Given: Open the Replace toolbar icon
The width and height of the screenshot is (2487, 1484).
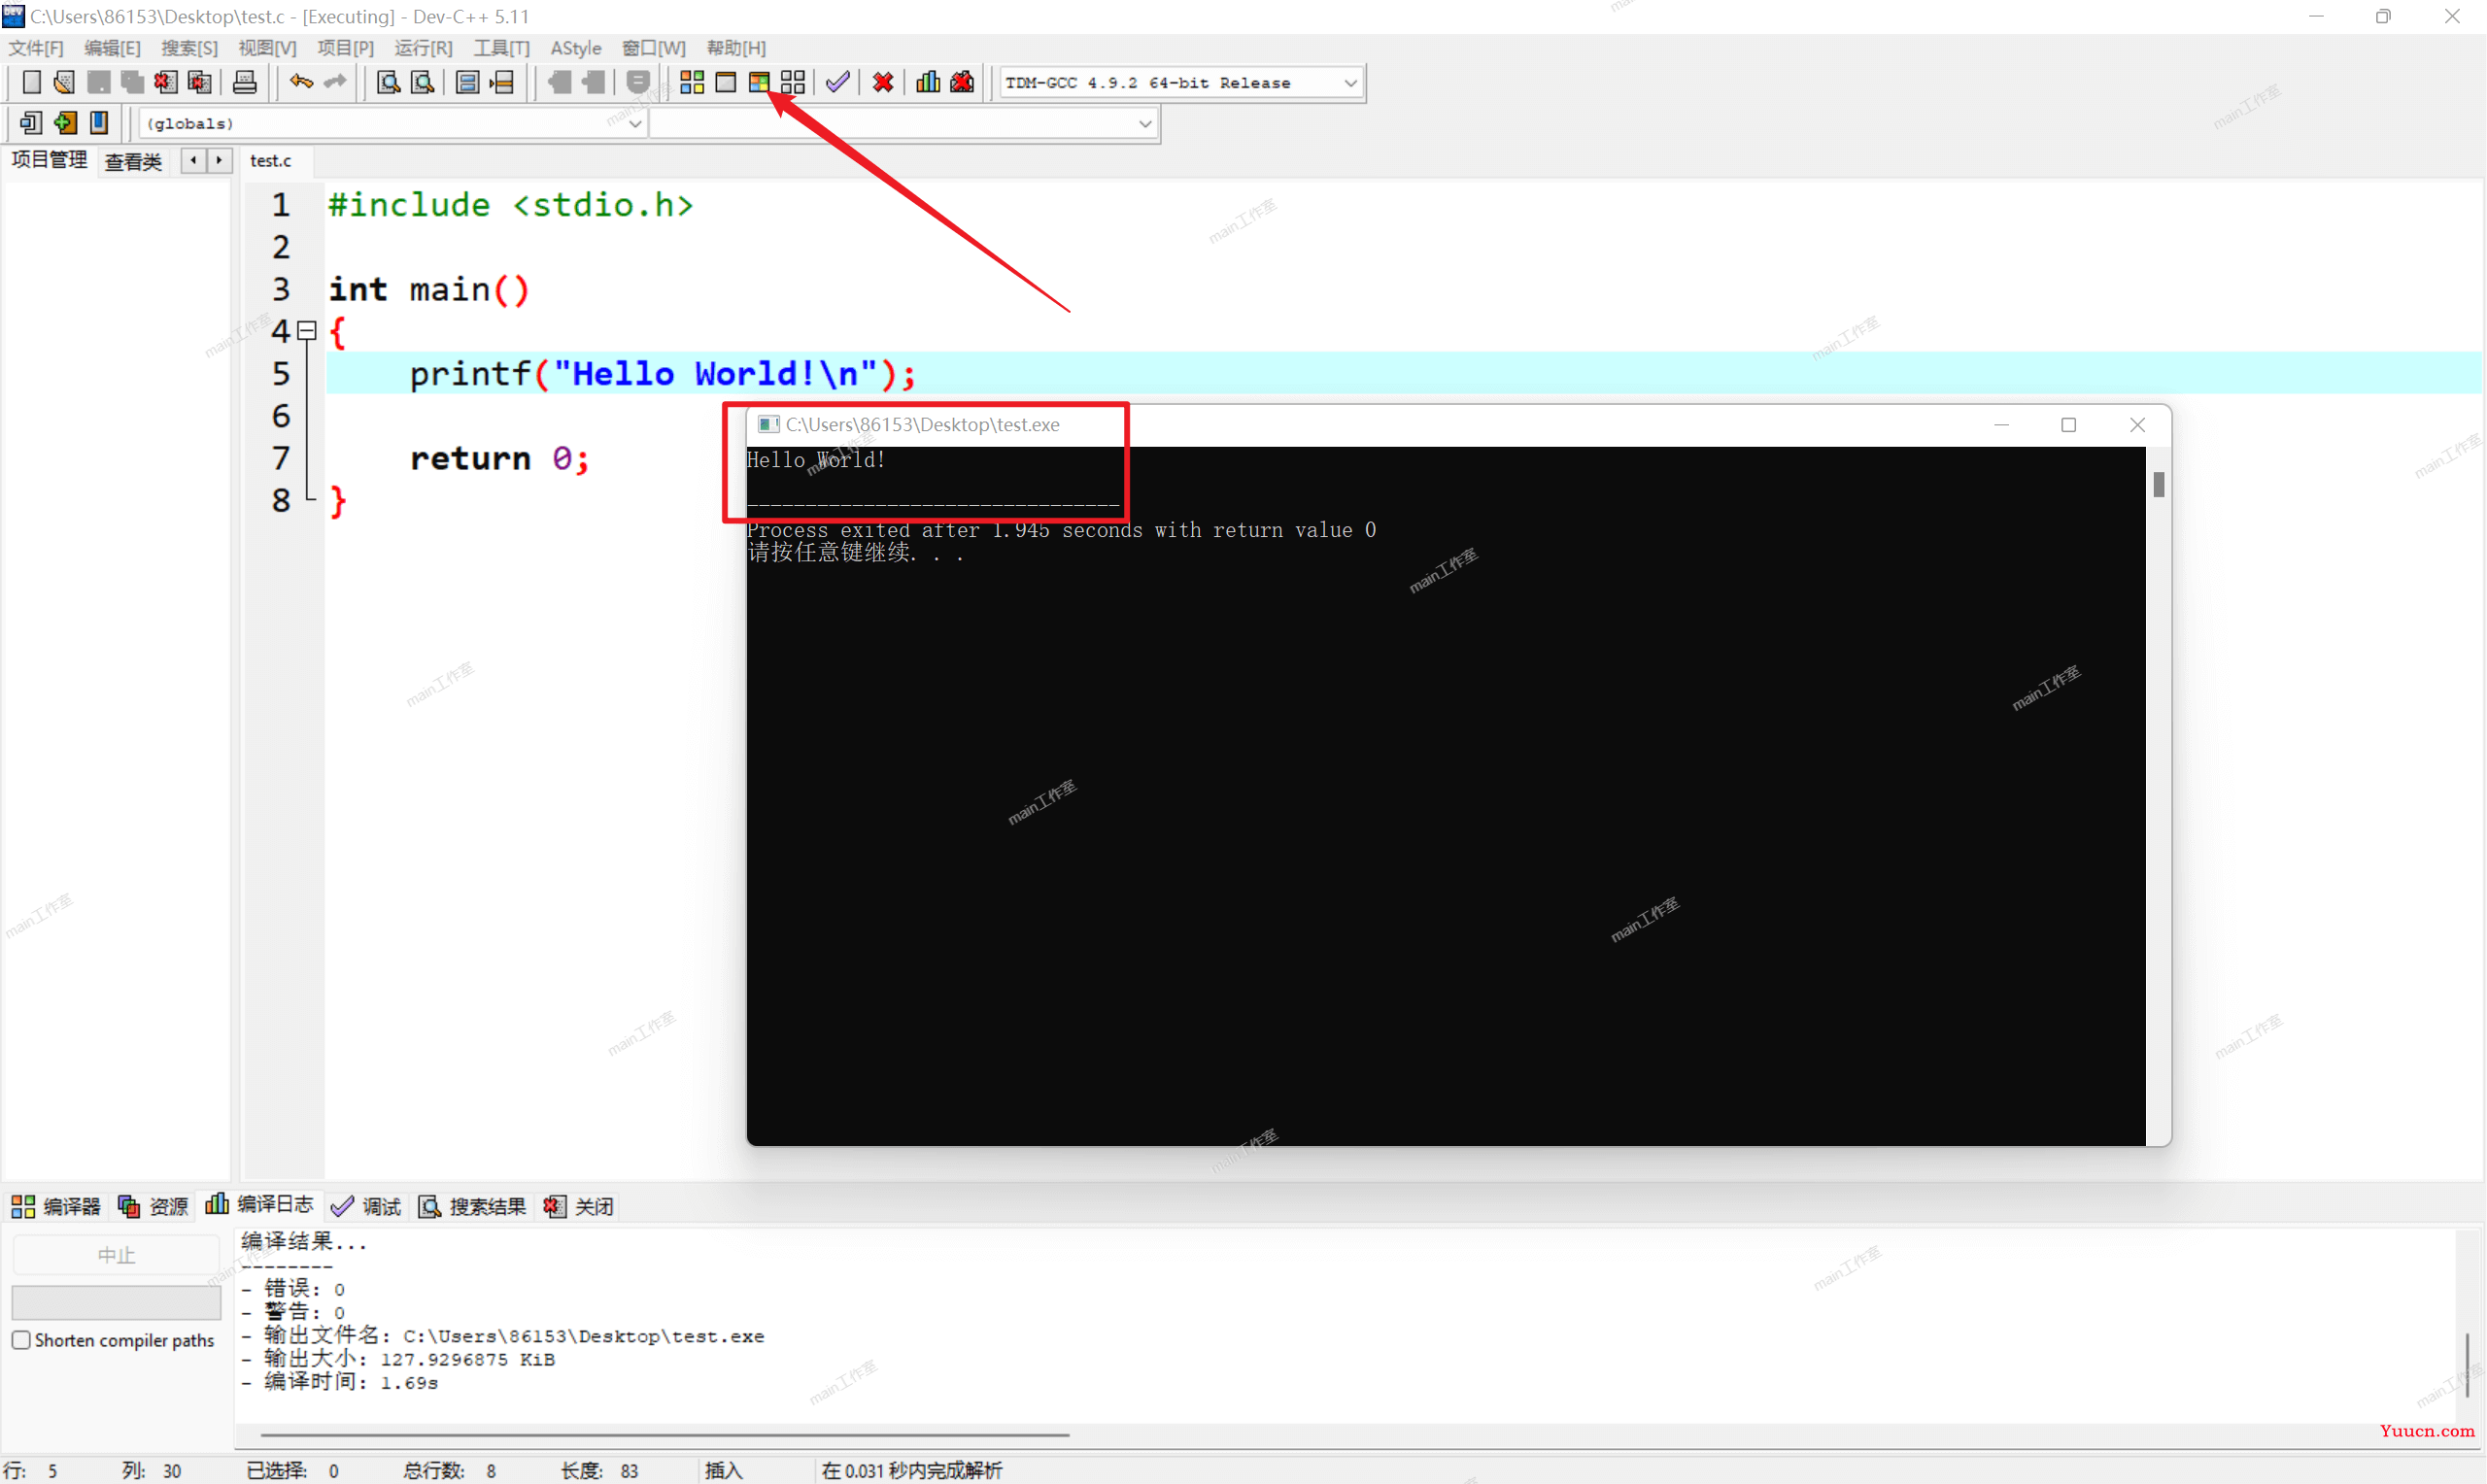Looking at the screenshot, I should coord(423,82).
